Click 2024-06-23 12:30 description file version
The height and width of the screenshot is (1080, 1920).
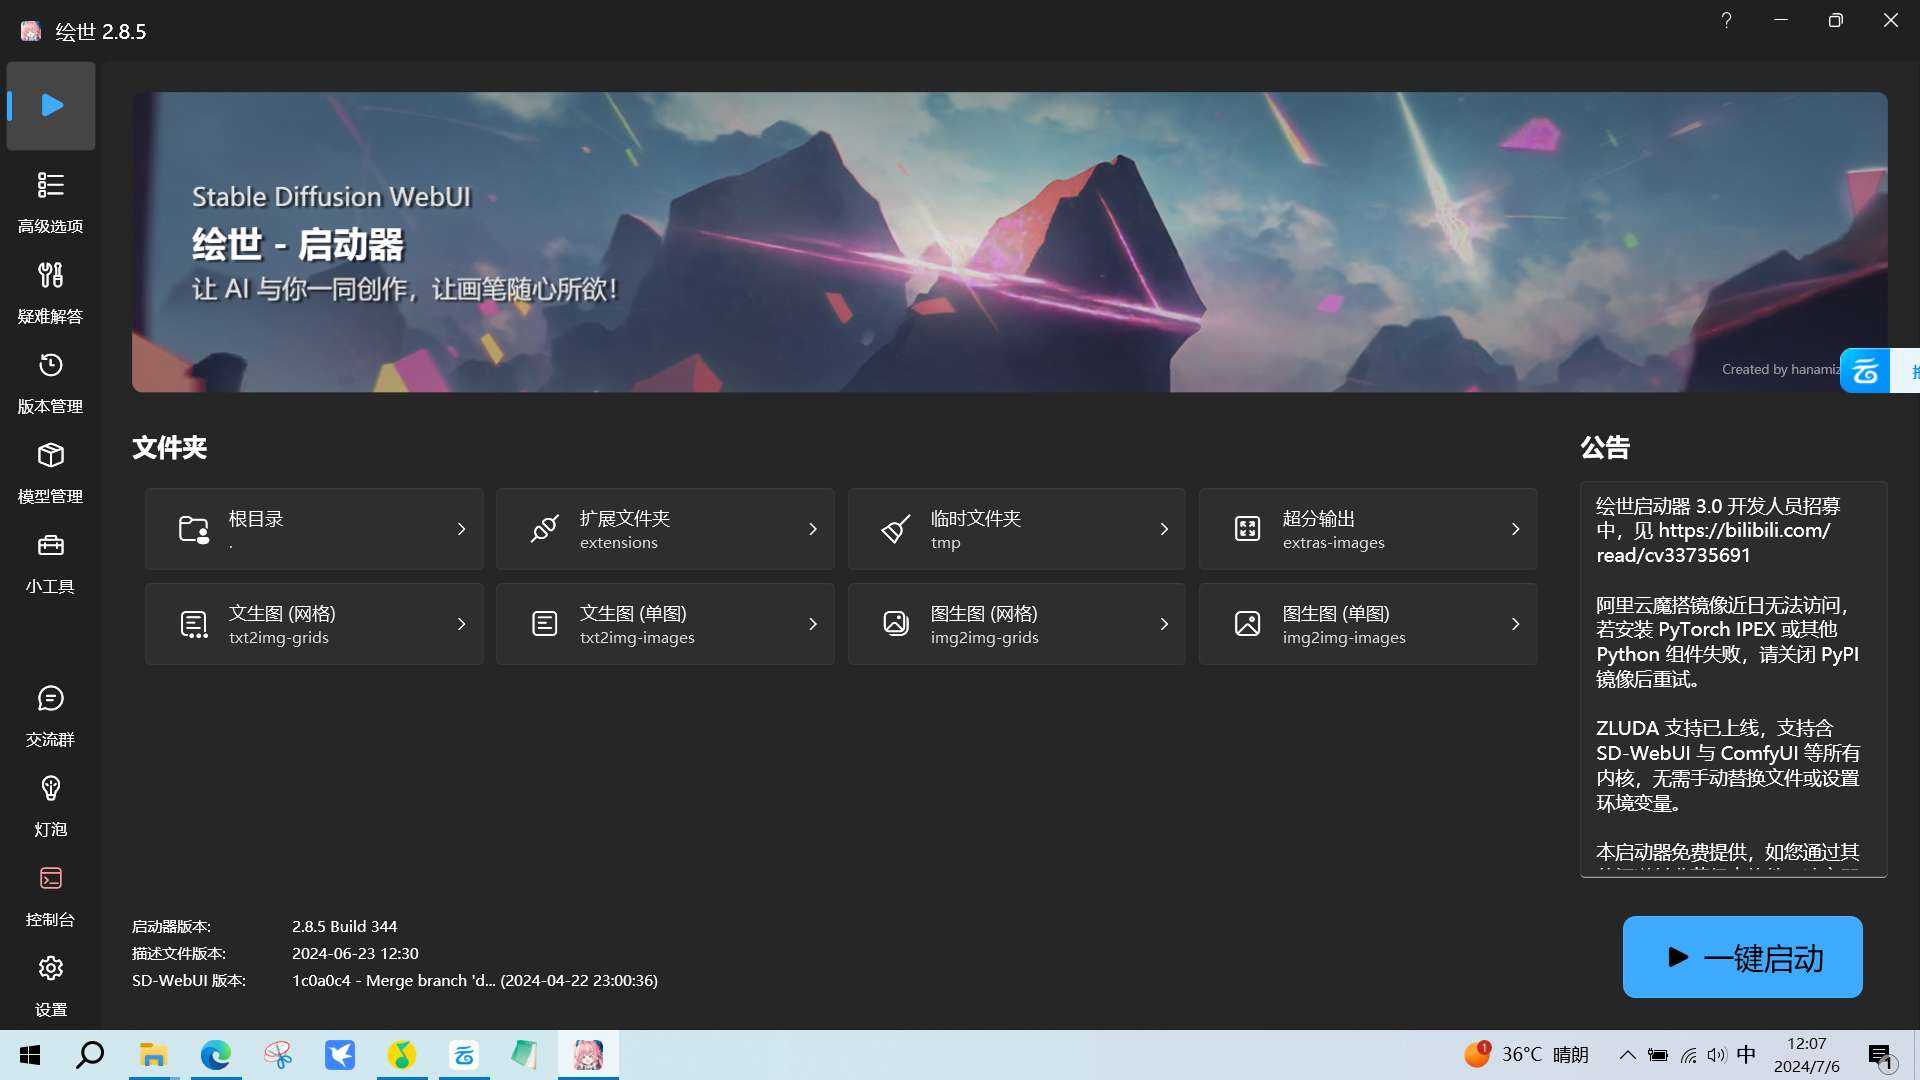(355, 954)
